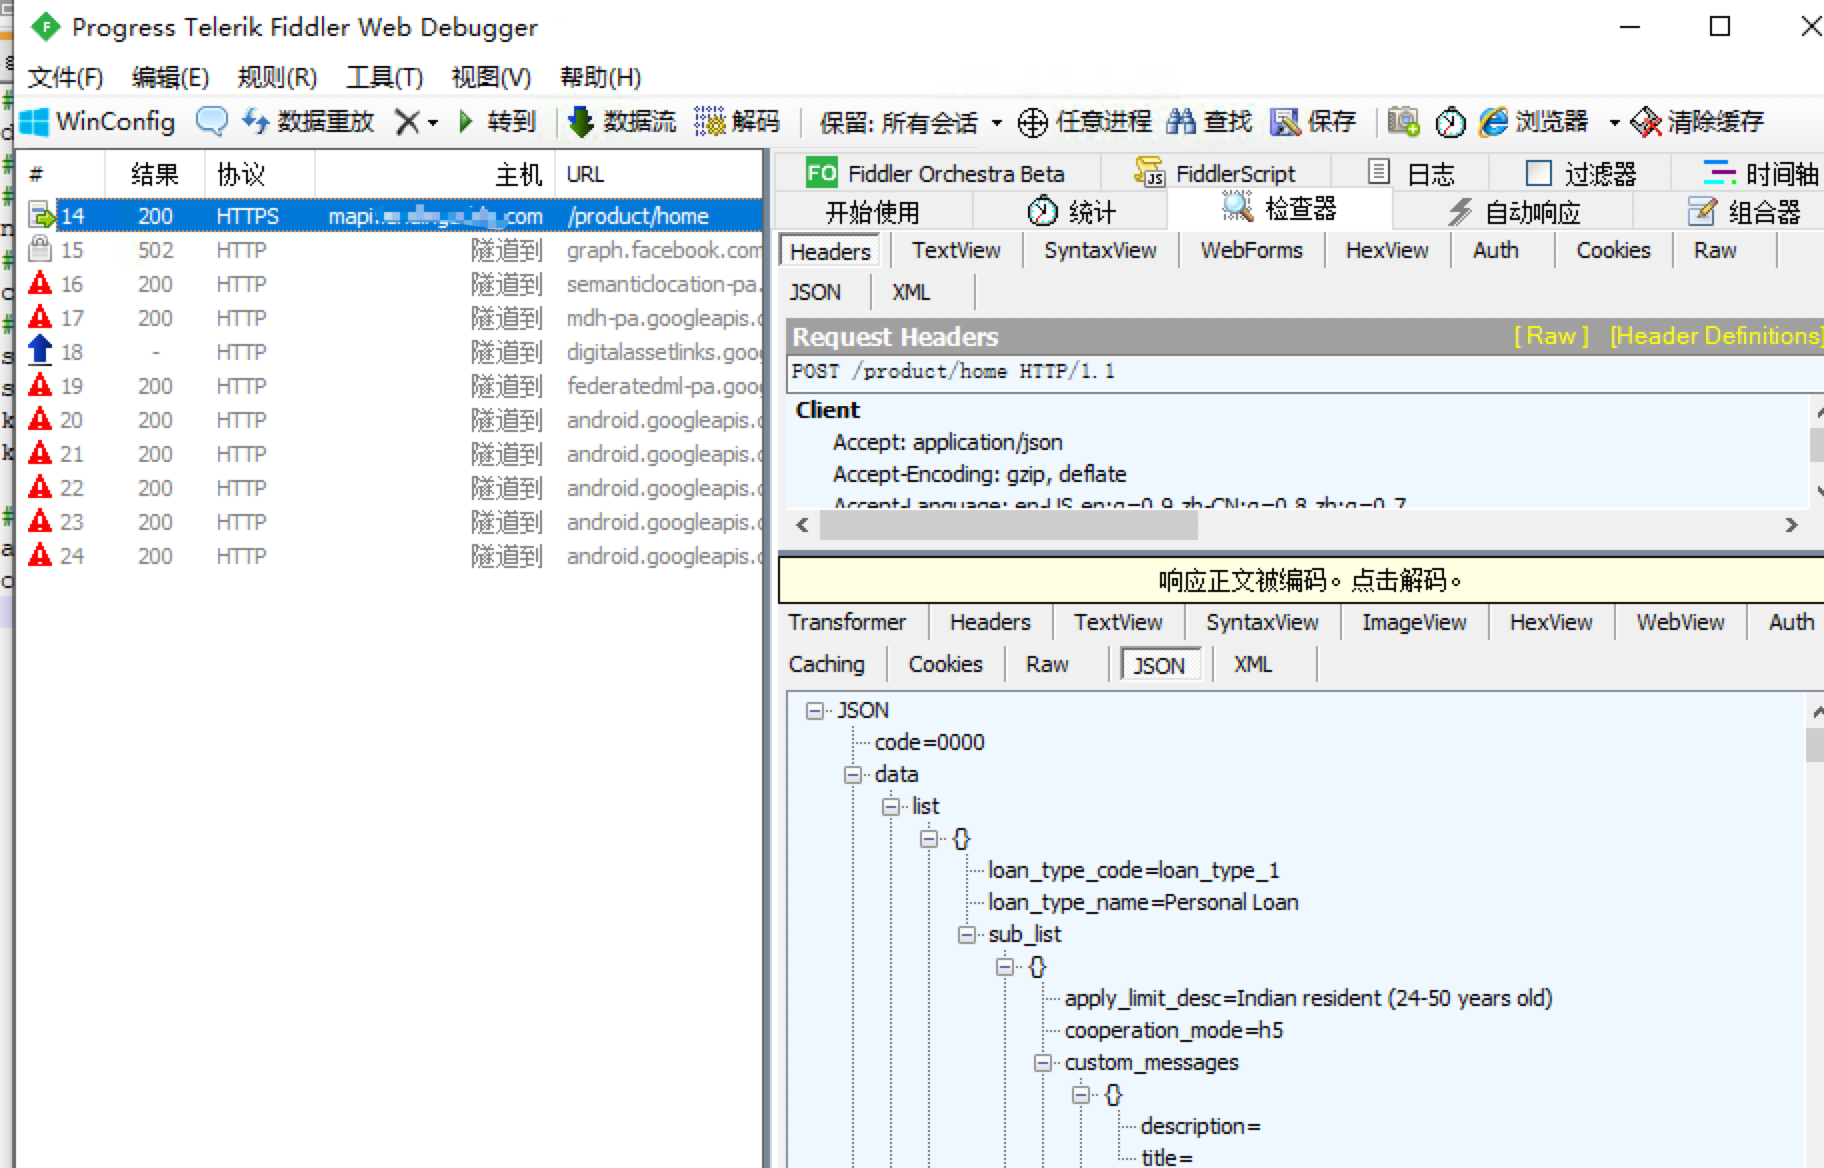The height and width of the screenshot is (1168, 1824).
Task: Click the camera screenshot toolbar icon
Action: pos(1403,122)
